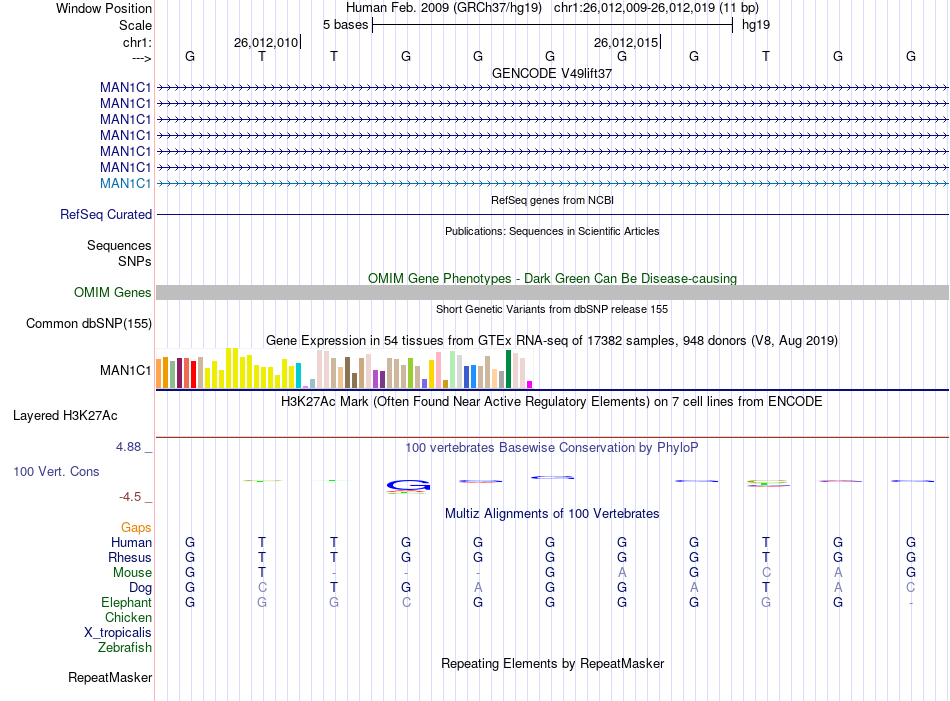Open the RefSeq Curated track label
This screenshot has height=701, width=950.
[x=106, y=214]
